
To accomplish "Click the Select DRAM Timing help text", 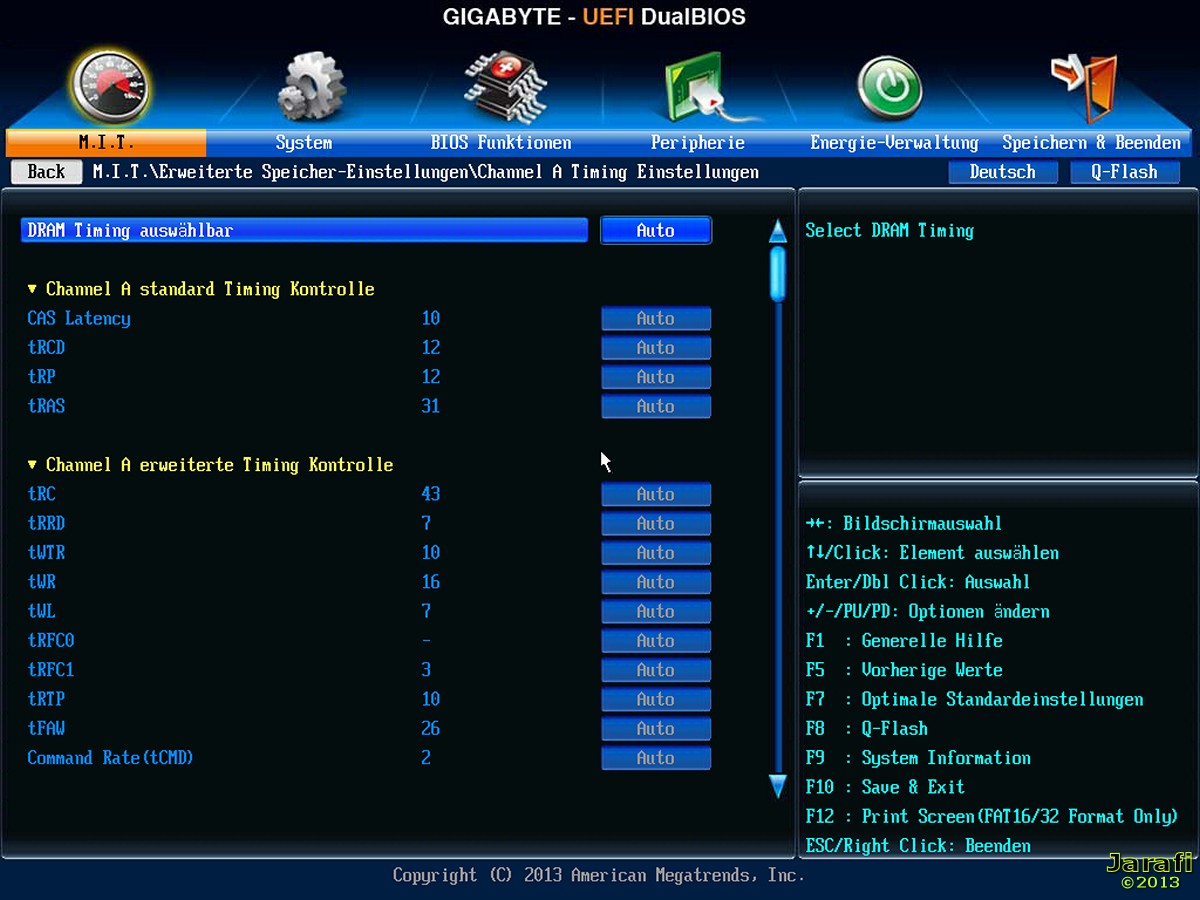I will click(889, 230).
